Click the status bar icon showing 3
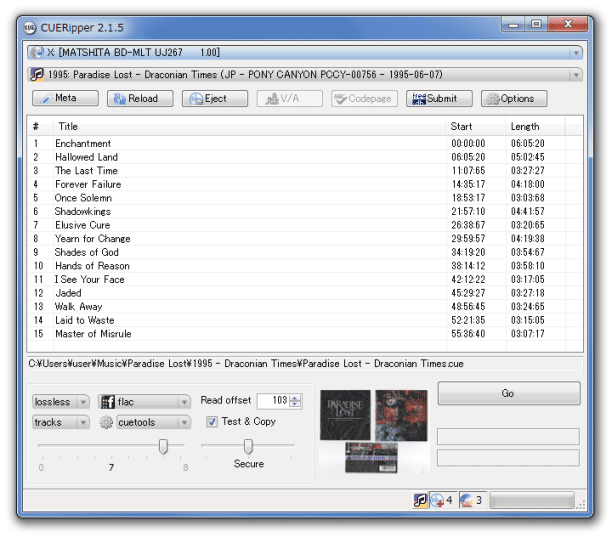This screenshot has width=612, height=537. [472, 500]
